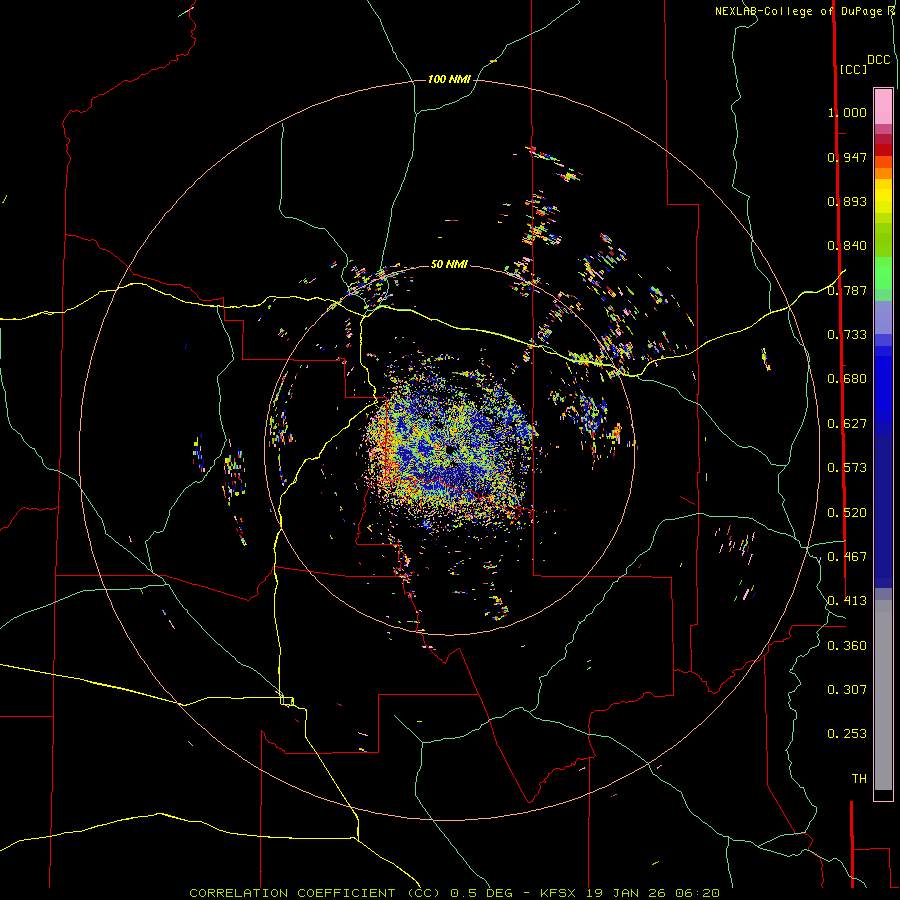Image resolution: width=900 pixels, height=900 pixels.
Task: Click the 0.413 scale value
Action: (847, 601)
